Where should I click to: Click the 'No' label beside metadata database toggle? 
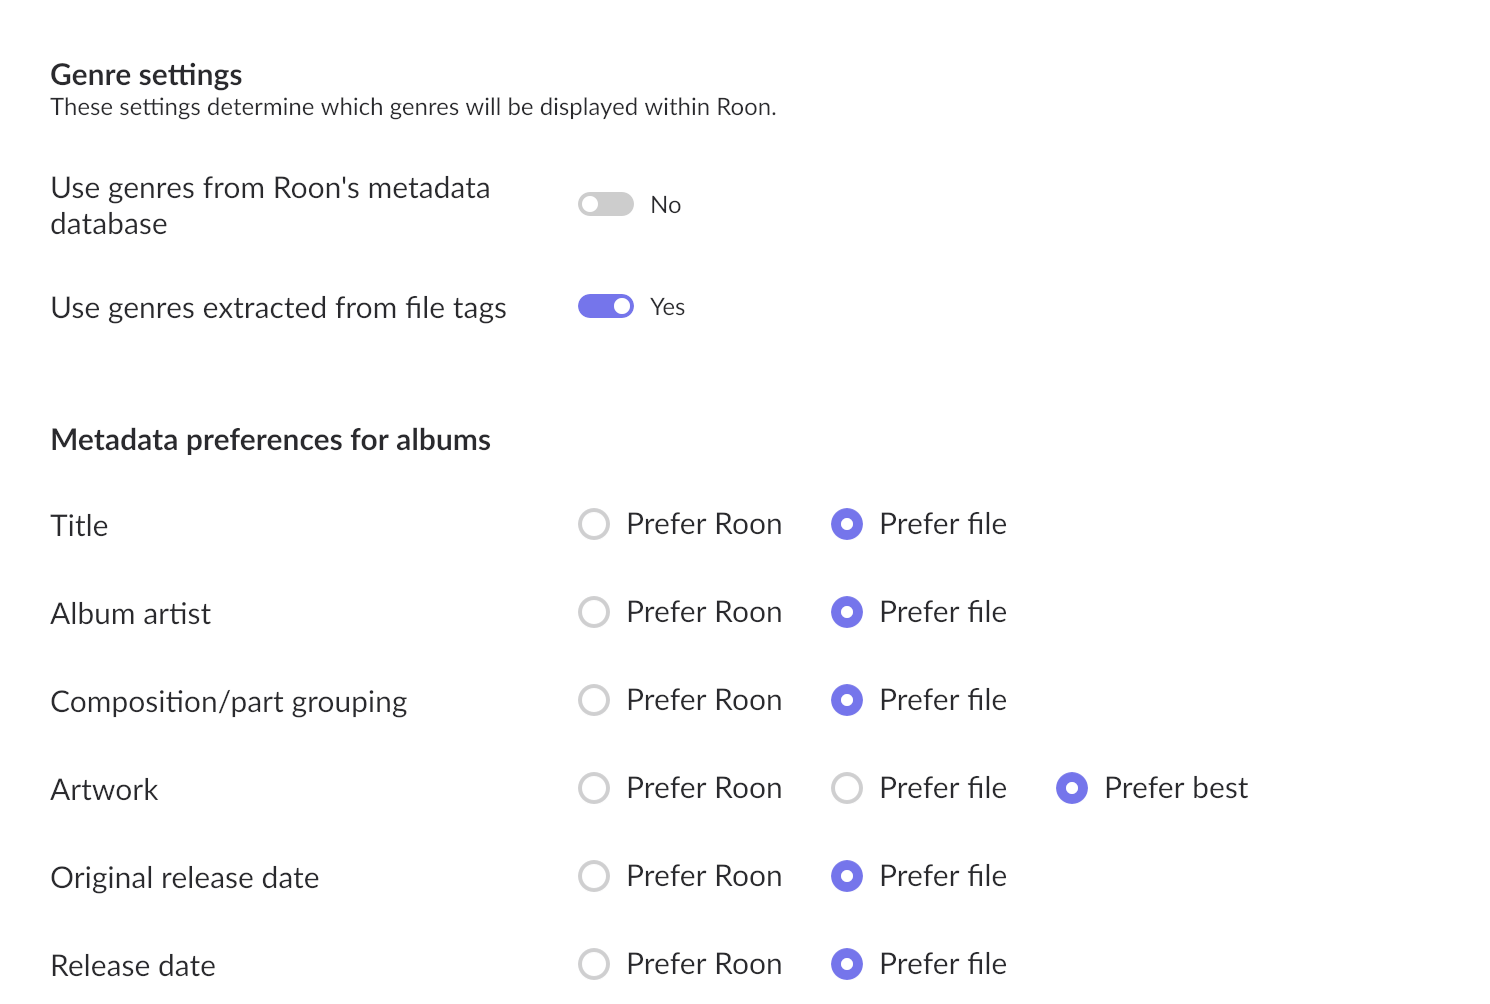[x=665, y=205]
